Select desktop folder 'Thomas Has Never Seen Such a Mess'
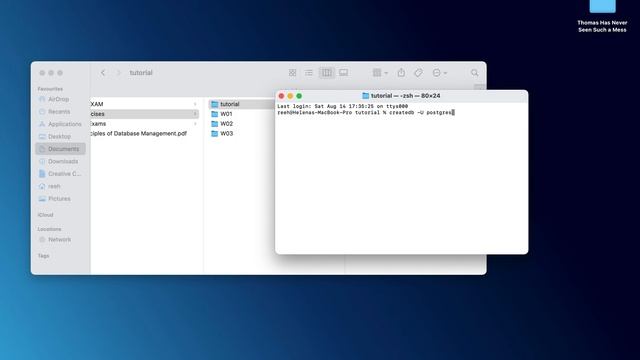Viewport: 640px width, 360px height. [602, 16]
